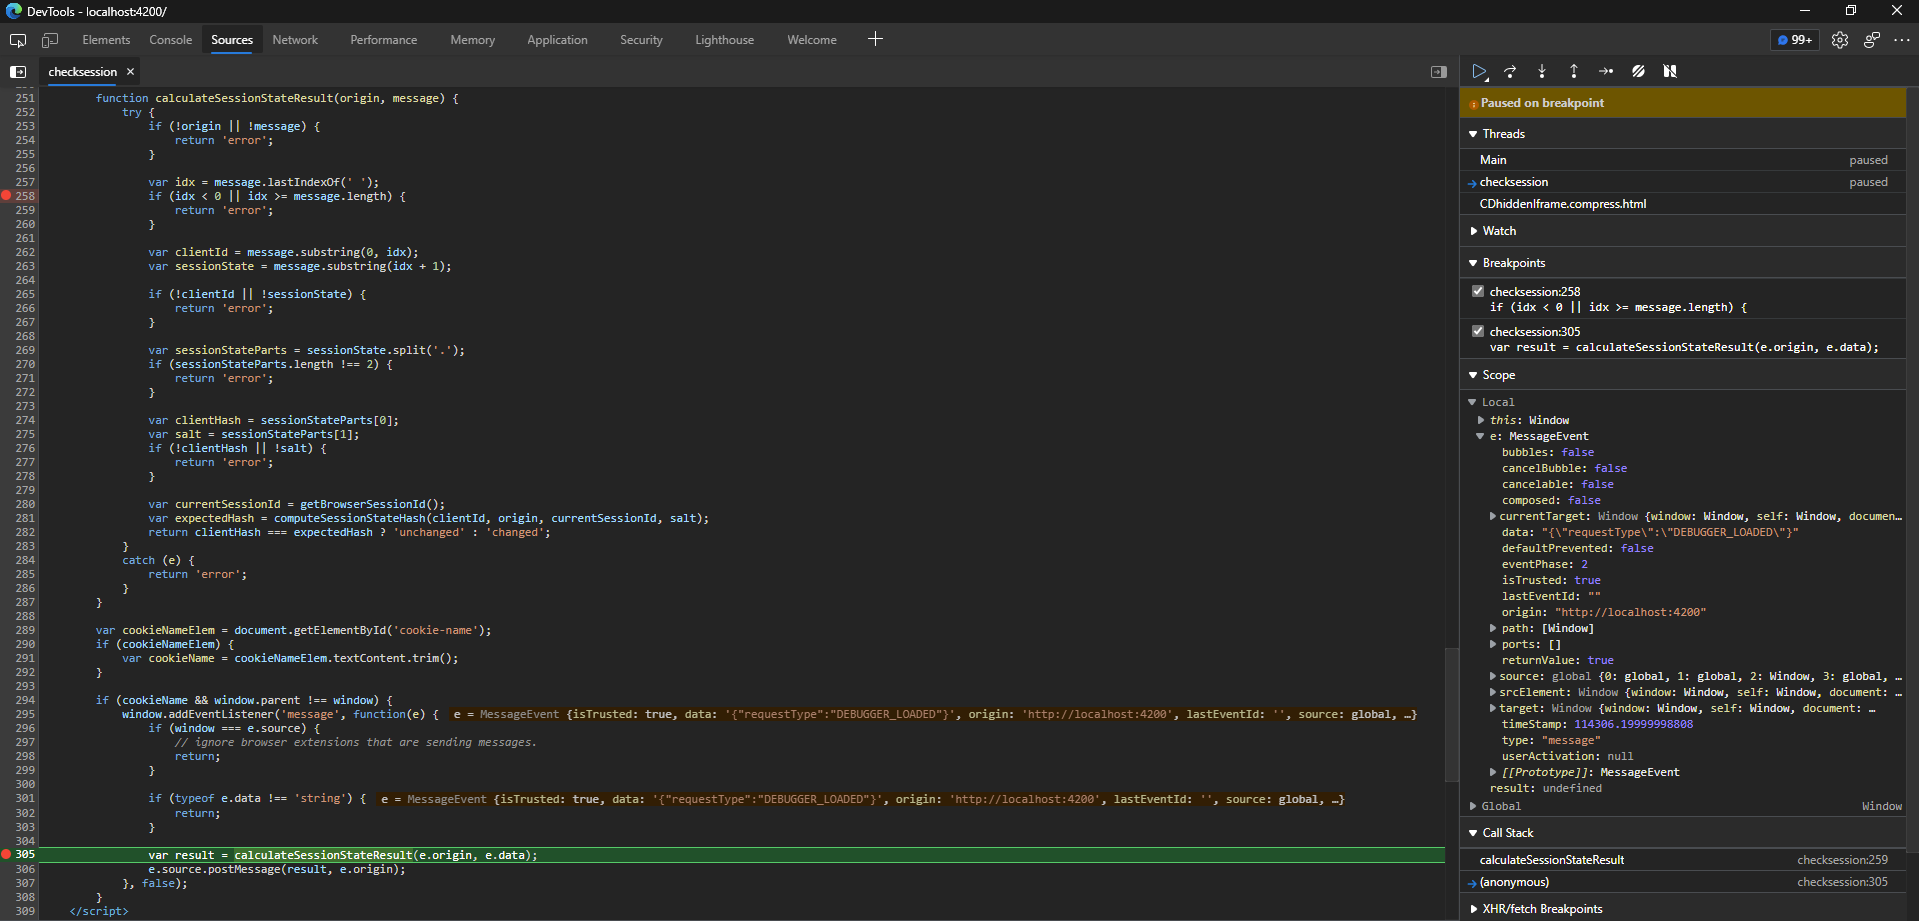
Task: Open the Network tab
Action: pos(295,40)
